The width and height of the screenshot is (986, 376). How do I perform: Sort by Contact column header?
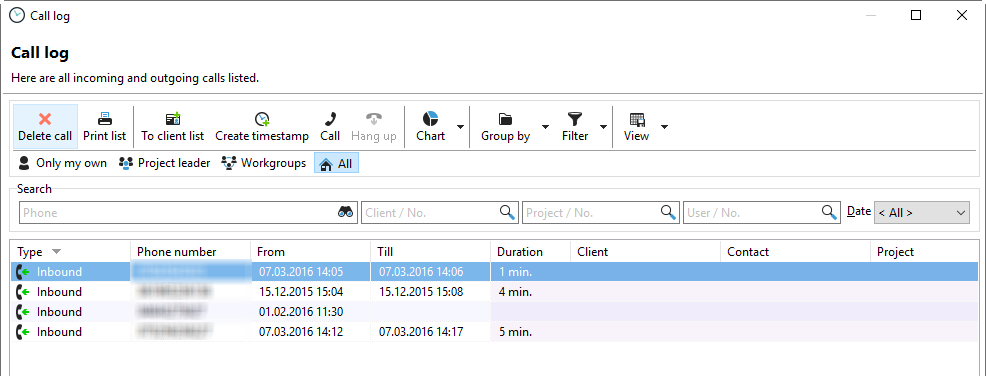click(x=795, y=252)
